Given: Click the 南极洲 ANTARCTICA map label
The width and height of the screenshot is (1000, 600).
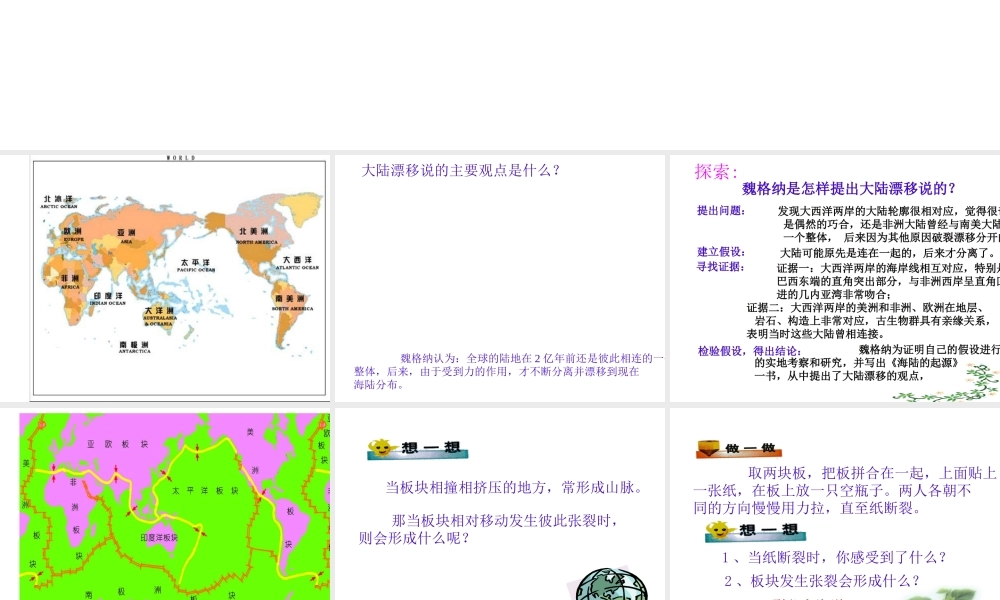Looking at the screenshot, I should click(x=135, y=347).
